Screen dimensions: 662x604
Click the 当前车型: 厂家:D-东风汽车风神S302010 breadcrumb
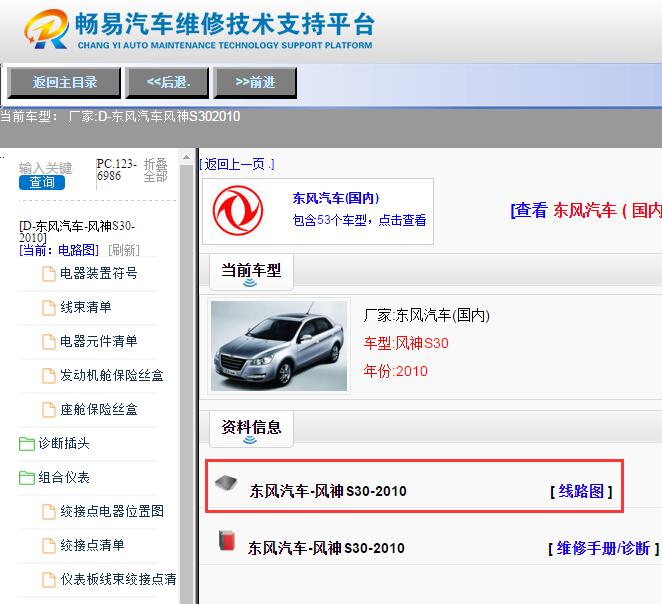click(x=120, y=116)
